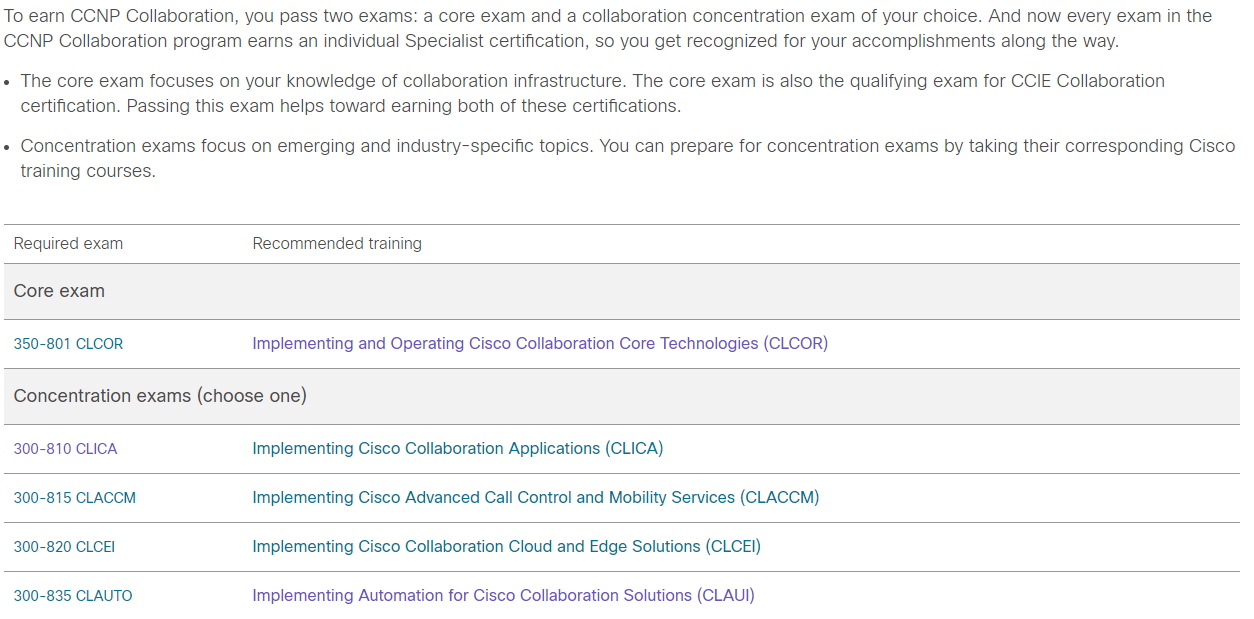The height and width of the screenshot is (619, 1254).
Task: Open the 300-810 CLICA exam link
Action: point(65,449)
